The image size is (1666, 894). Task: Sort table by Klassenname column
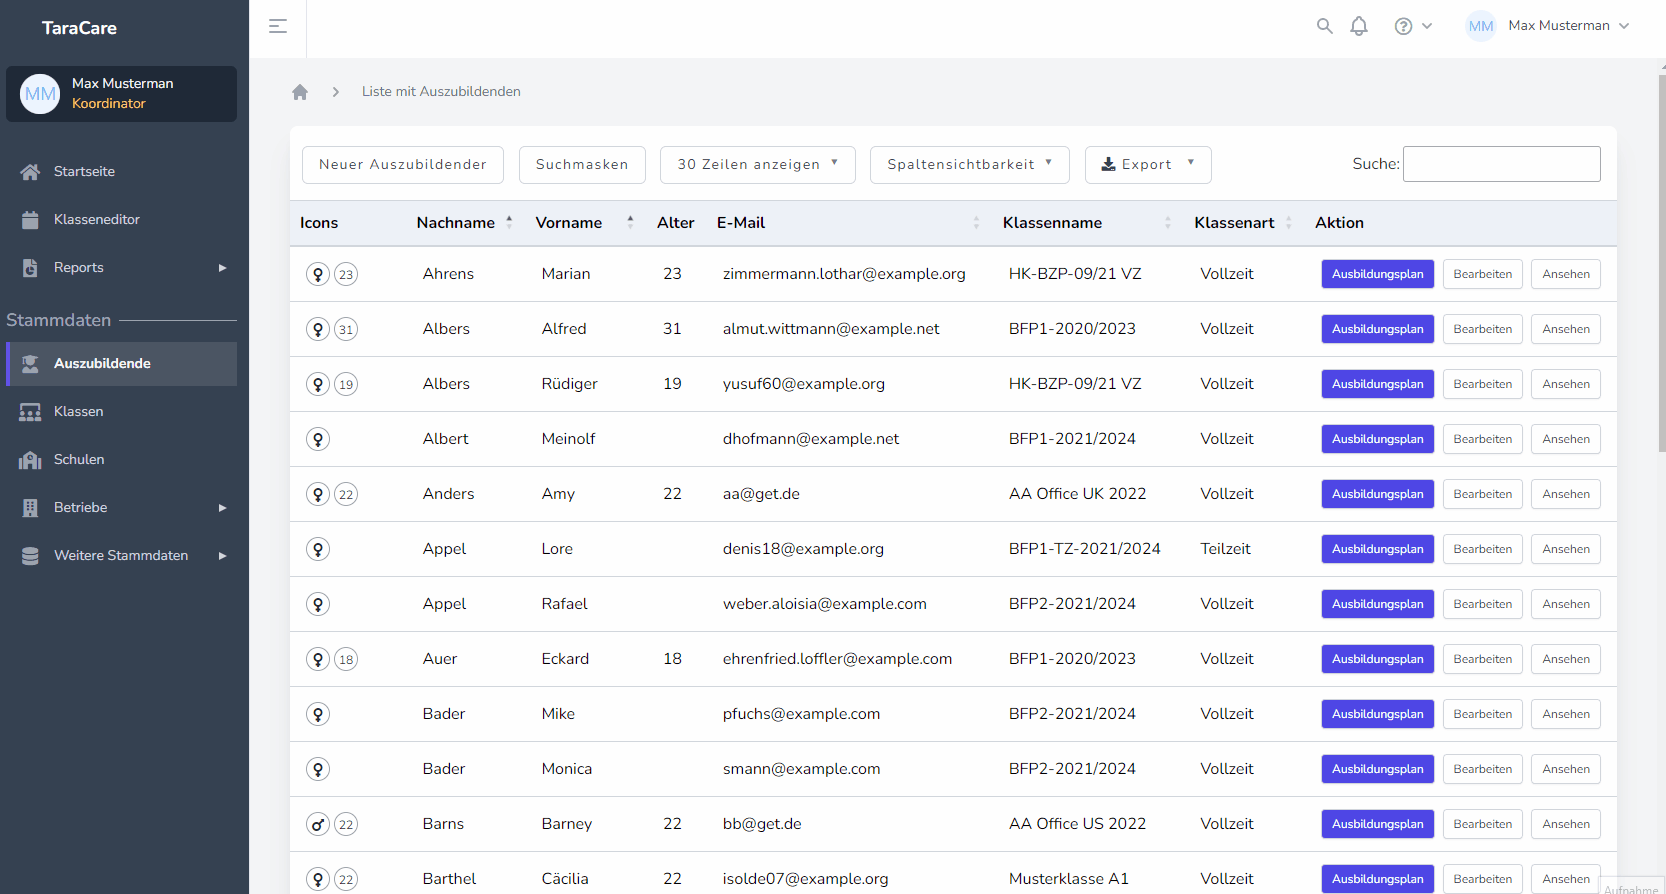1086,223
